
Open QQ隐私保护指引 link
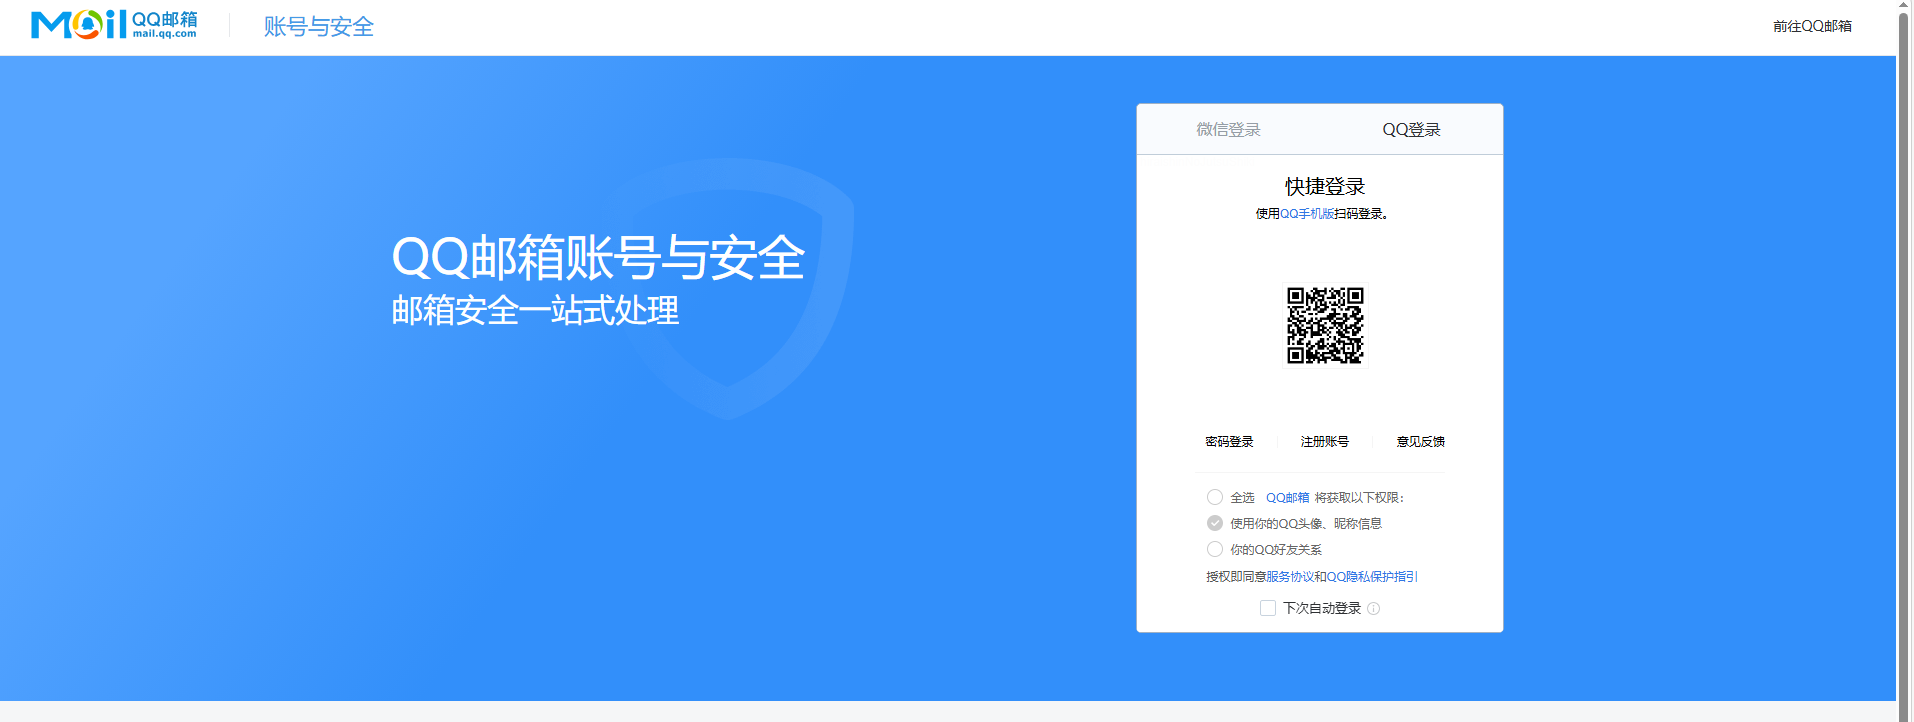[1372, 577]
